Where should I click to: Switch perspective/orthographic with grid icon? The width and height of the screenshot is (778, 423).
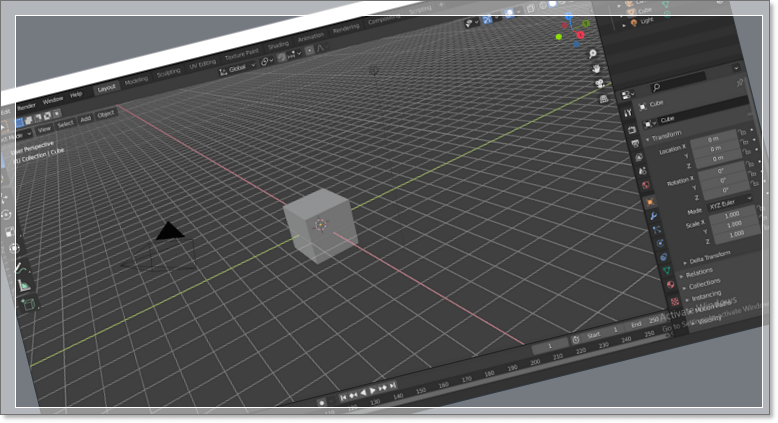(x=604, y=99)
